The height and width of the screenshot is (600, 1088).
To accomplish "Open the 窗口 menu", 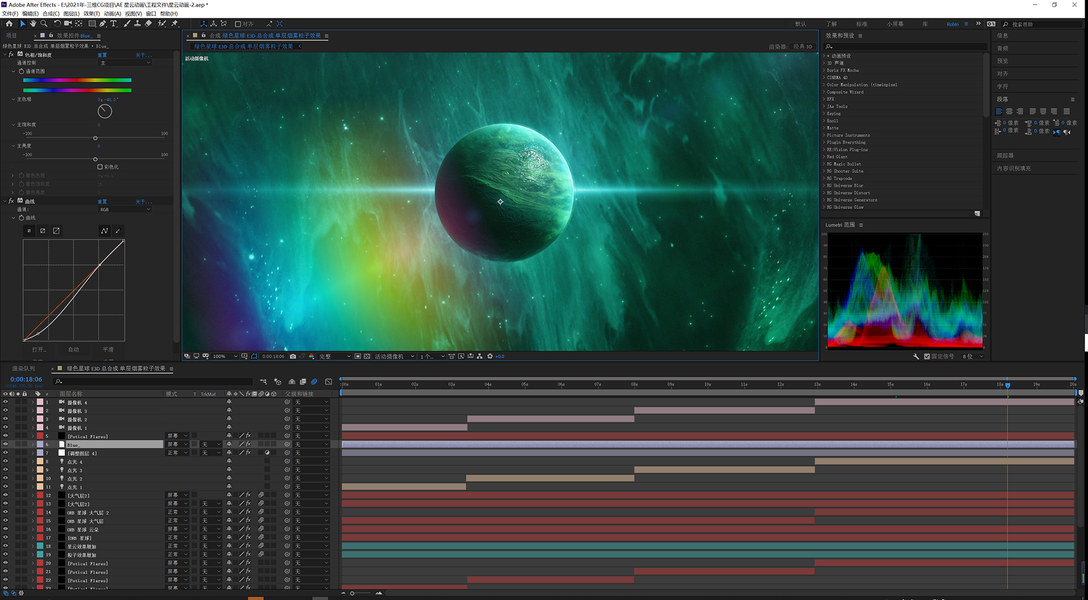I will coord(151,13).
